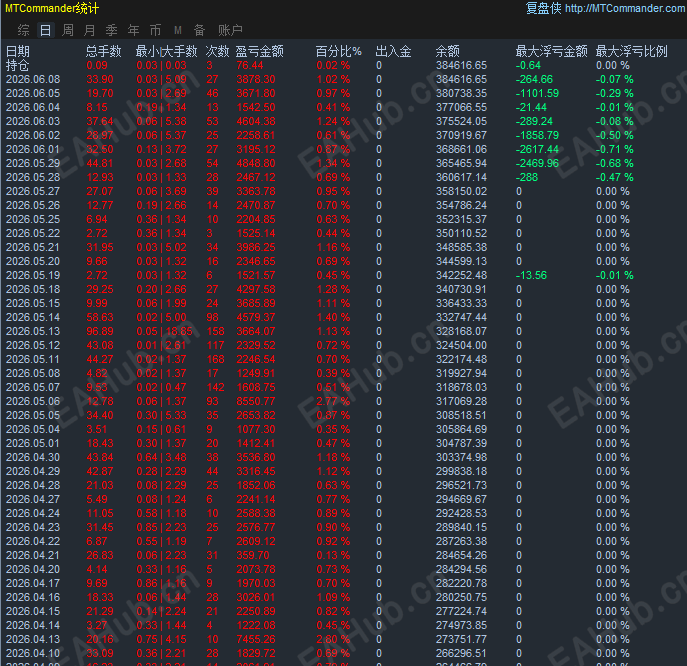This screenshot has width=687, height=666.
Task: Click percentage value 2.80 %
Action: click(333, 639)
